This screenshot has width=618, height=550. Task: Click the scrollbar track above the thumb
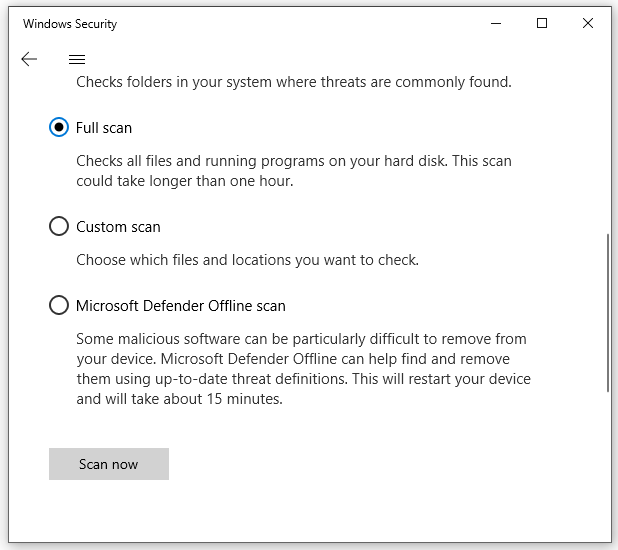coord(607,150)
